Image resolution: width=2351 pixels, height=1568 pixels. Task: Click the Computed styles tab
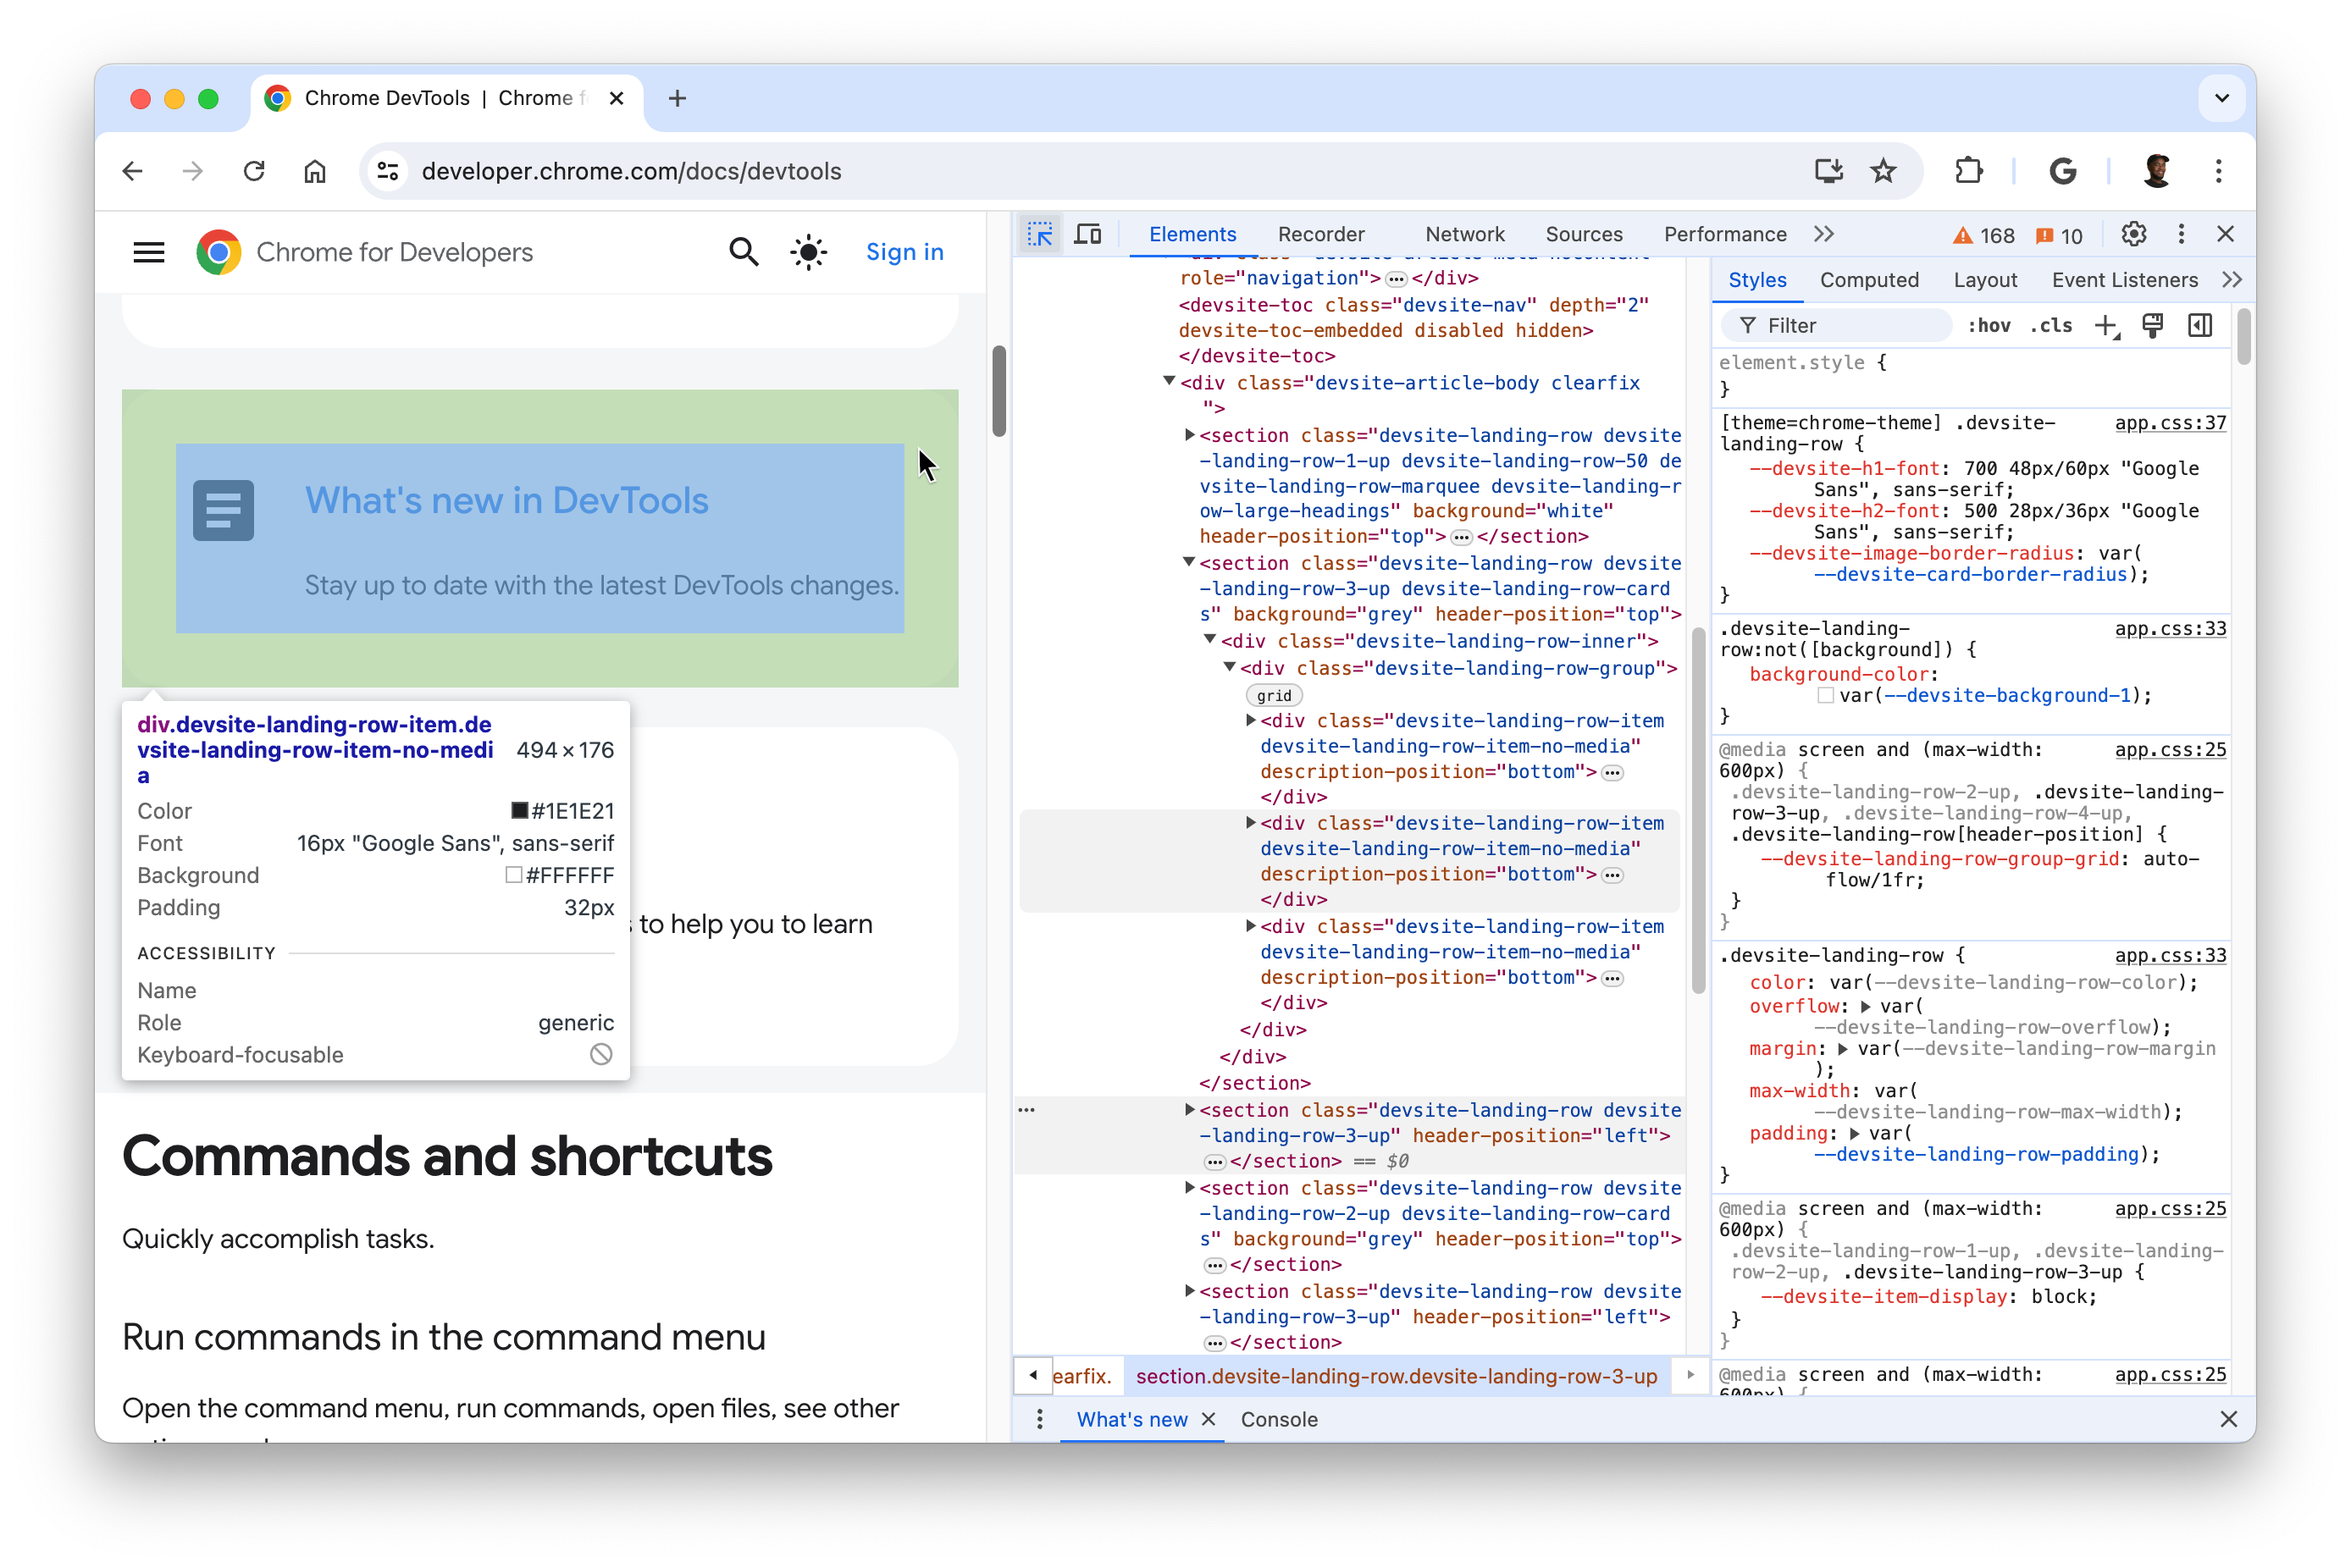pyautogui.click(x=1870, y=280)
